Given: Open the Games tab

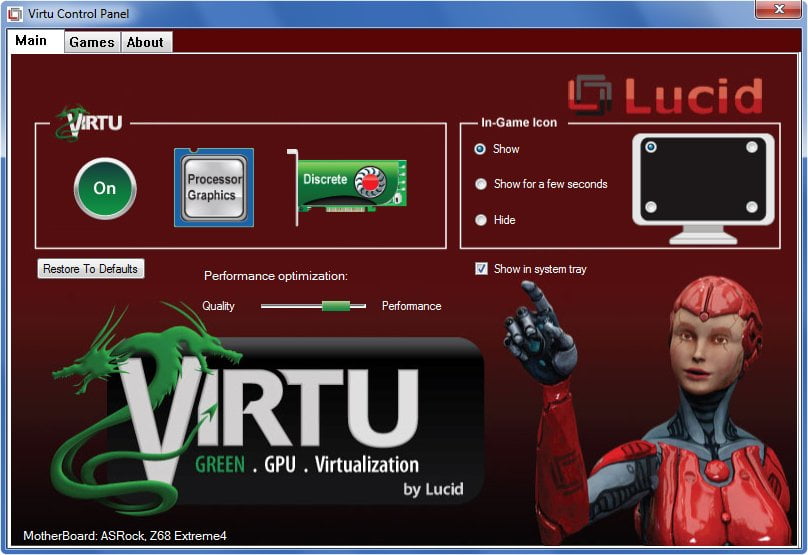Looking at the screenshot, I should [x=92, y=42].
